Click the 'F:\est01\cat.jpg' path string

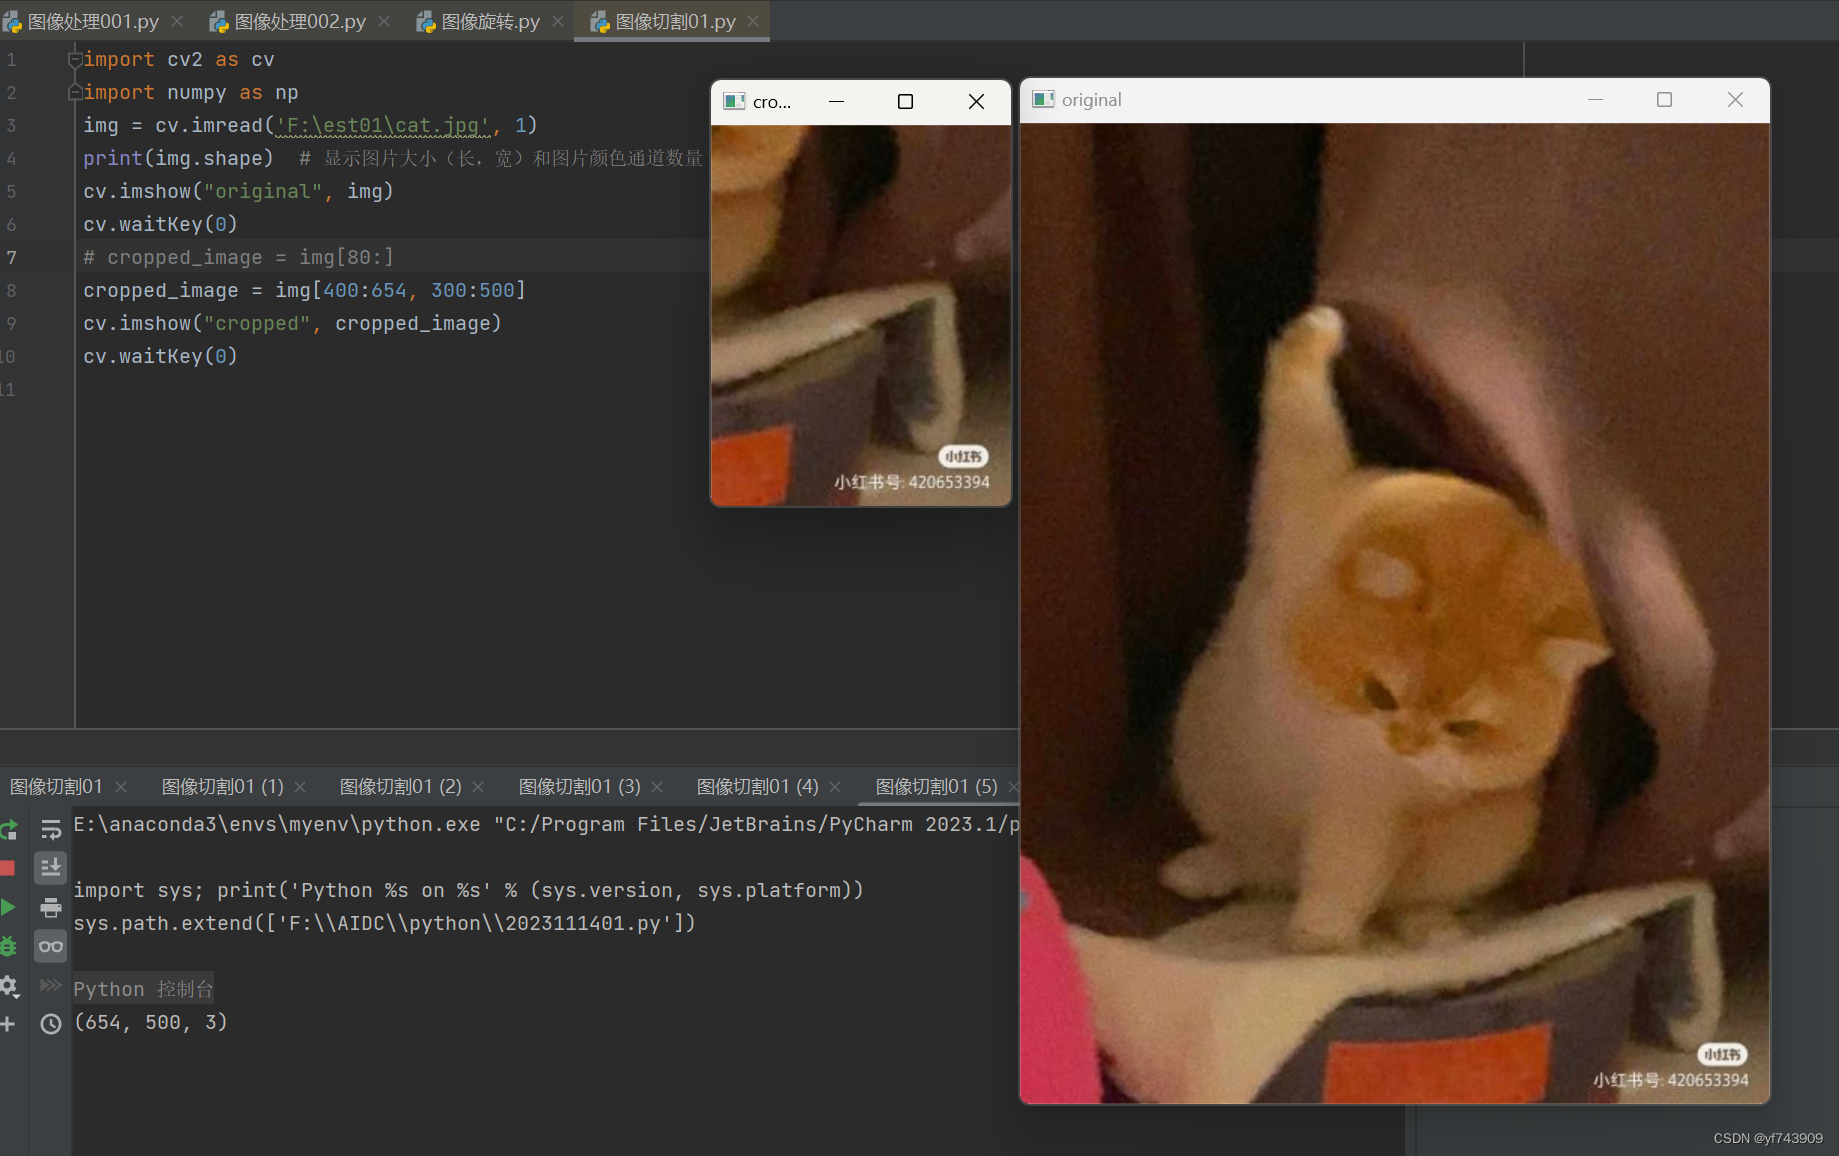382,125
